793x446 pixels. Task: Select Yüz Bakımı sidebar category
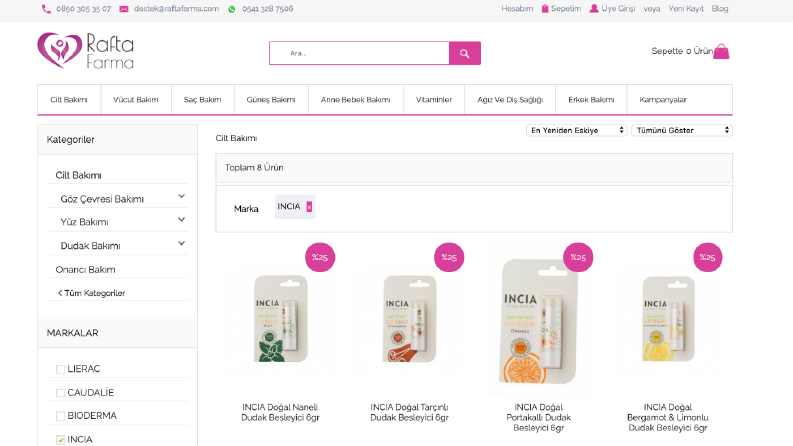(x=84, y=222)
